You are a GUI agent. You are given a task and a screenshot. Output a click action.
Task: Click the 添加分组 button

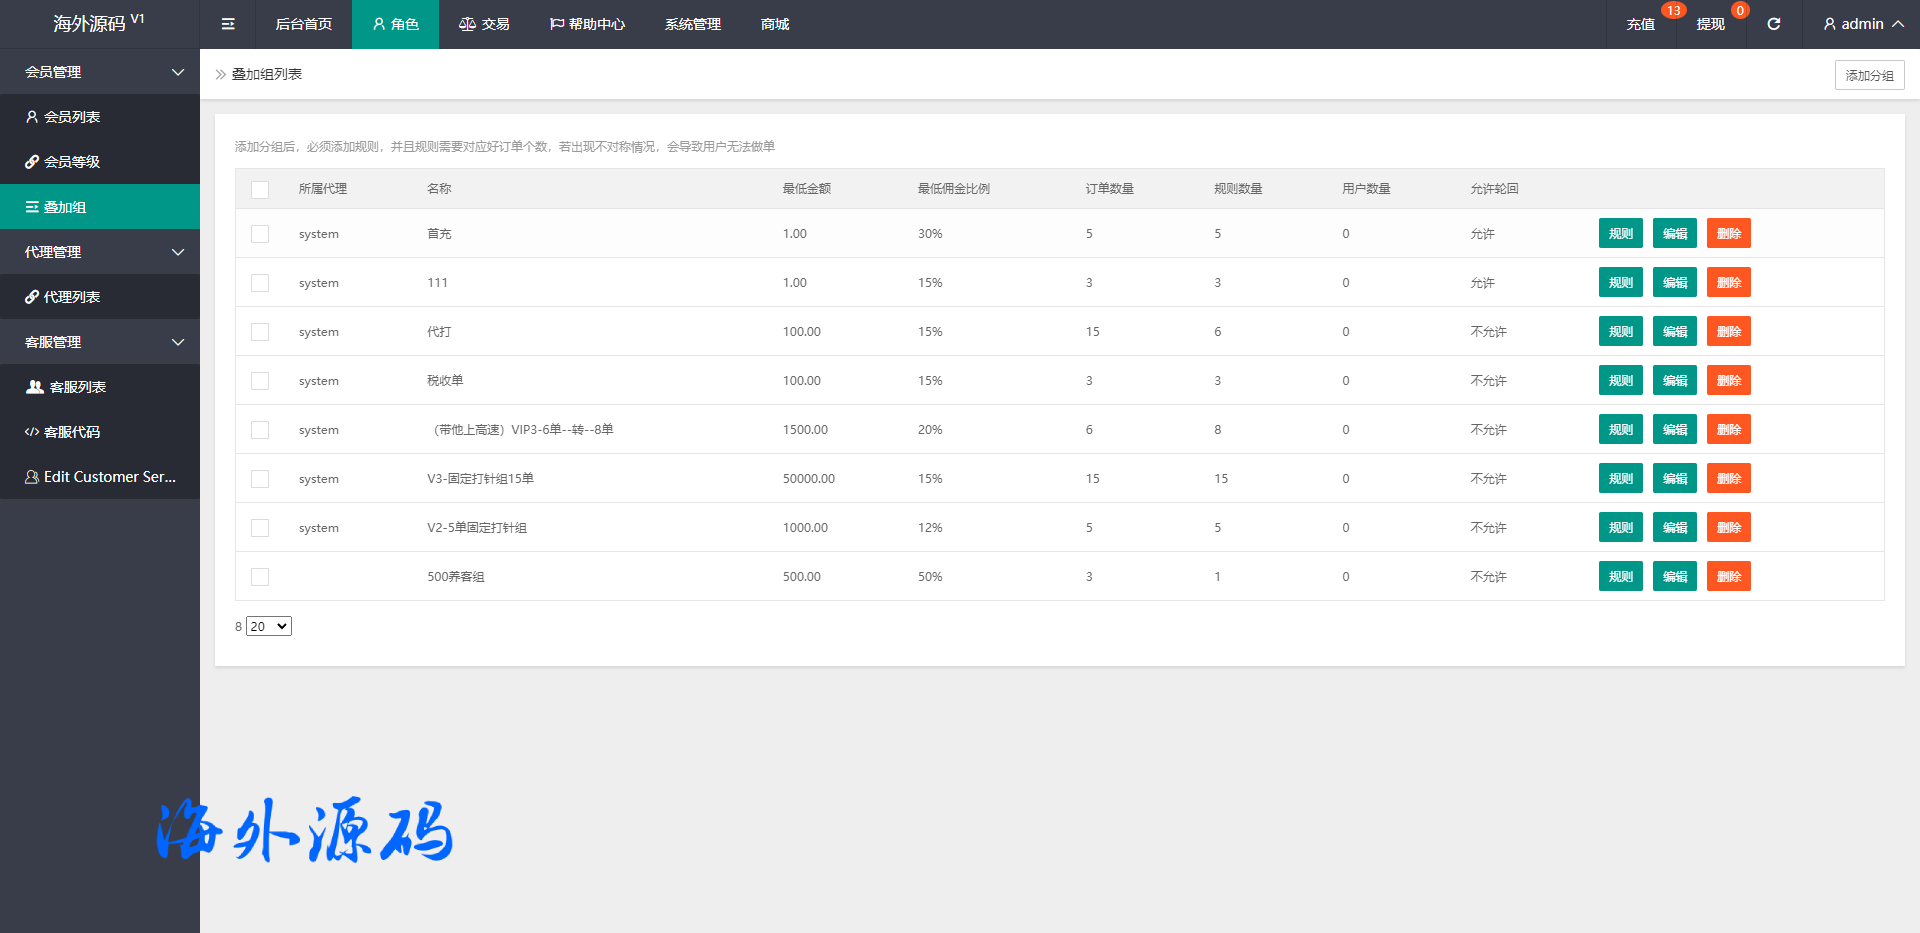(x=1869, y=75)
